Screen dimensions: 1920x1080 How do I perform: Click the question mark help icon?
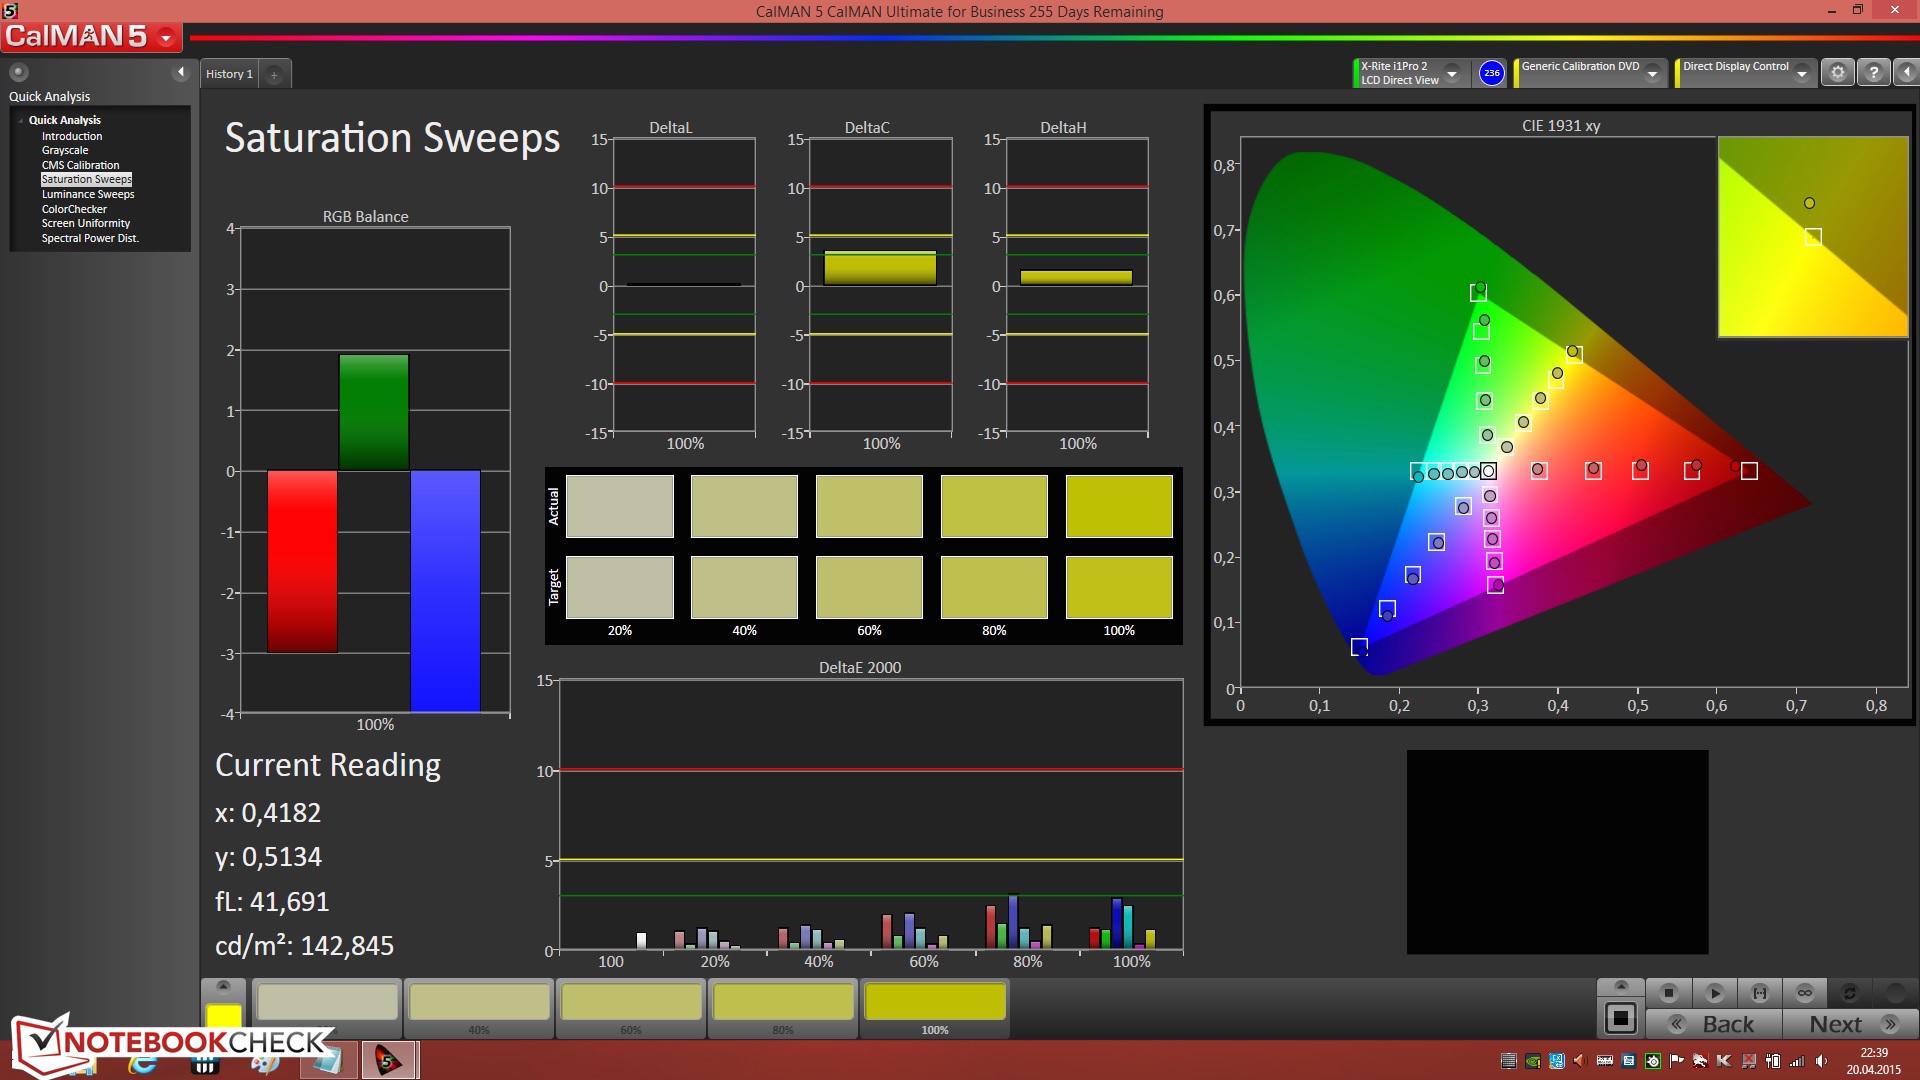[x=1874, y=73]
